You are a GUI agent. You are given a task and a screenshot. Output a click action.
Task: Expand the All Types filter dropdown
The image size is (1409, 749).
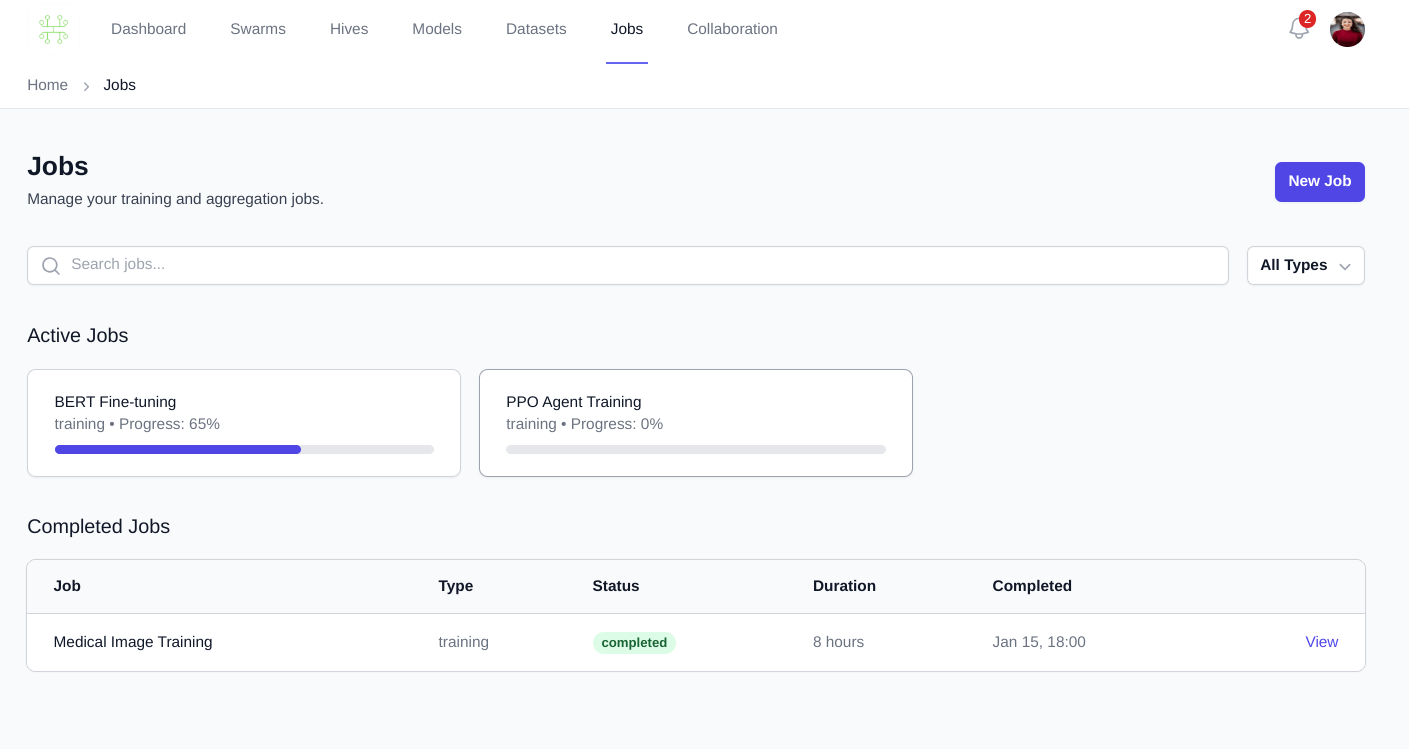pyautogui.click(x=1304, y=266)
